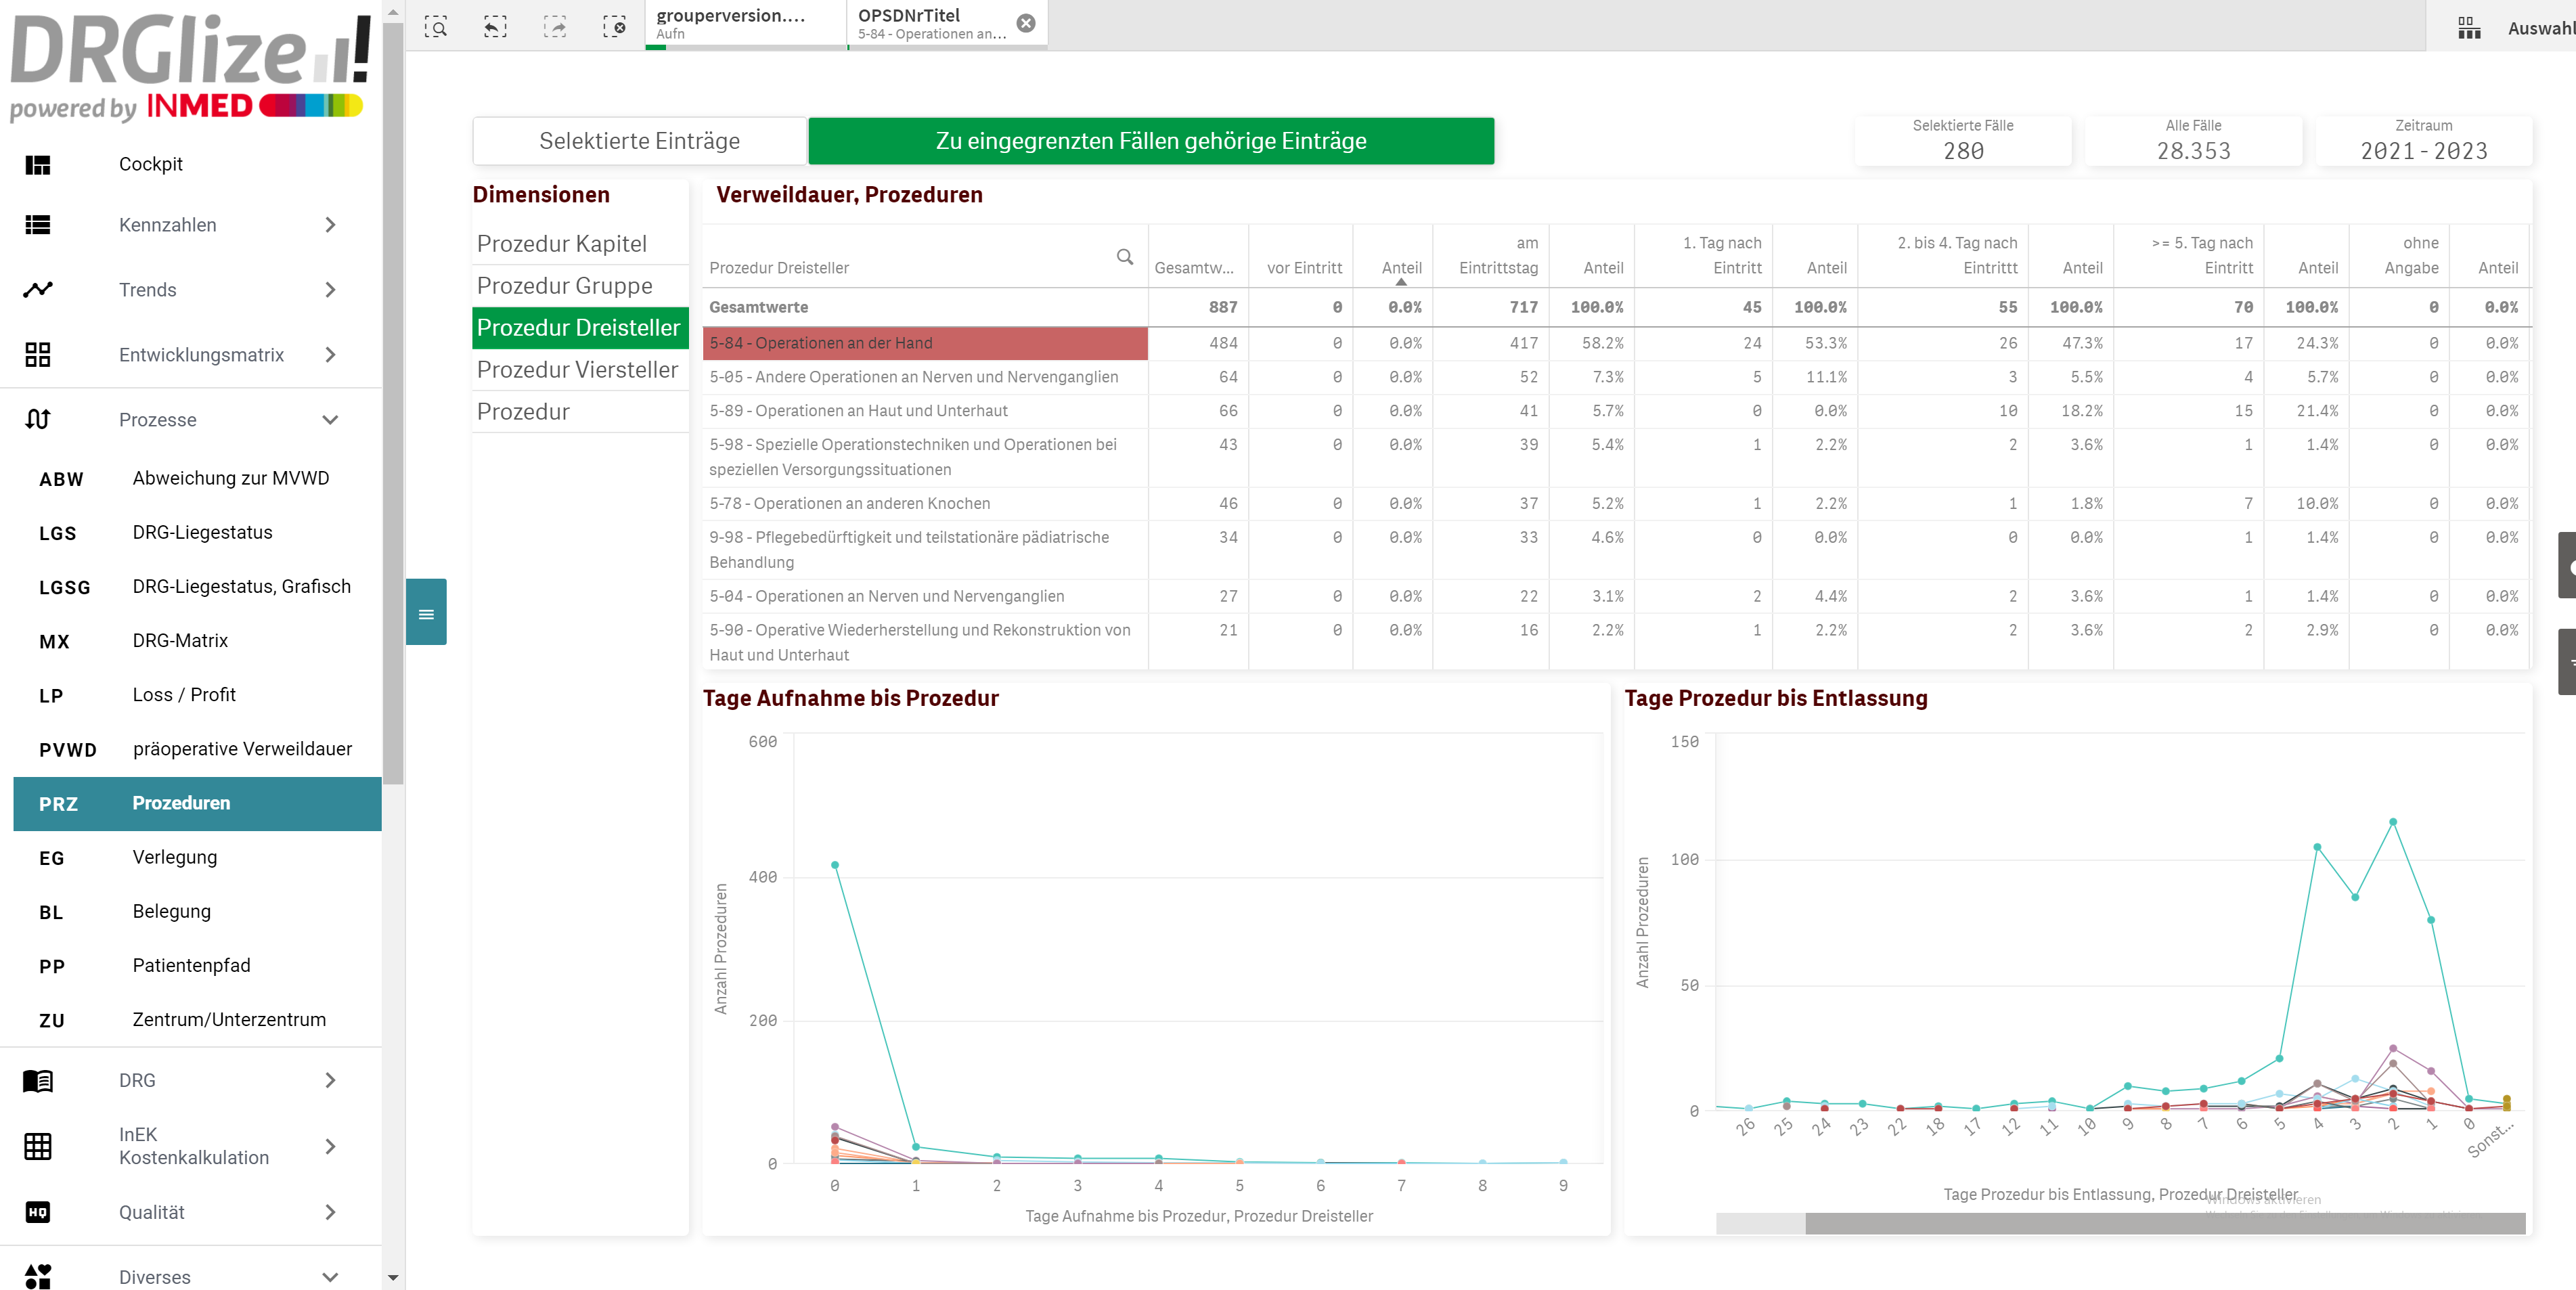Remove the OPSDNrTitel selection filter

coord(1025,23)
